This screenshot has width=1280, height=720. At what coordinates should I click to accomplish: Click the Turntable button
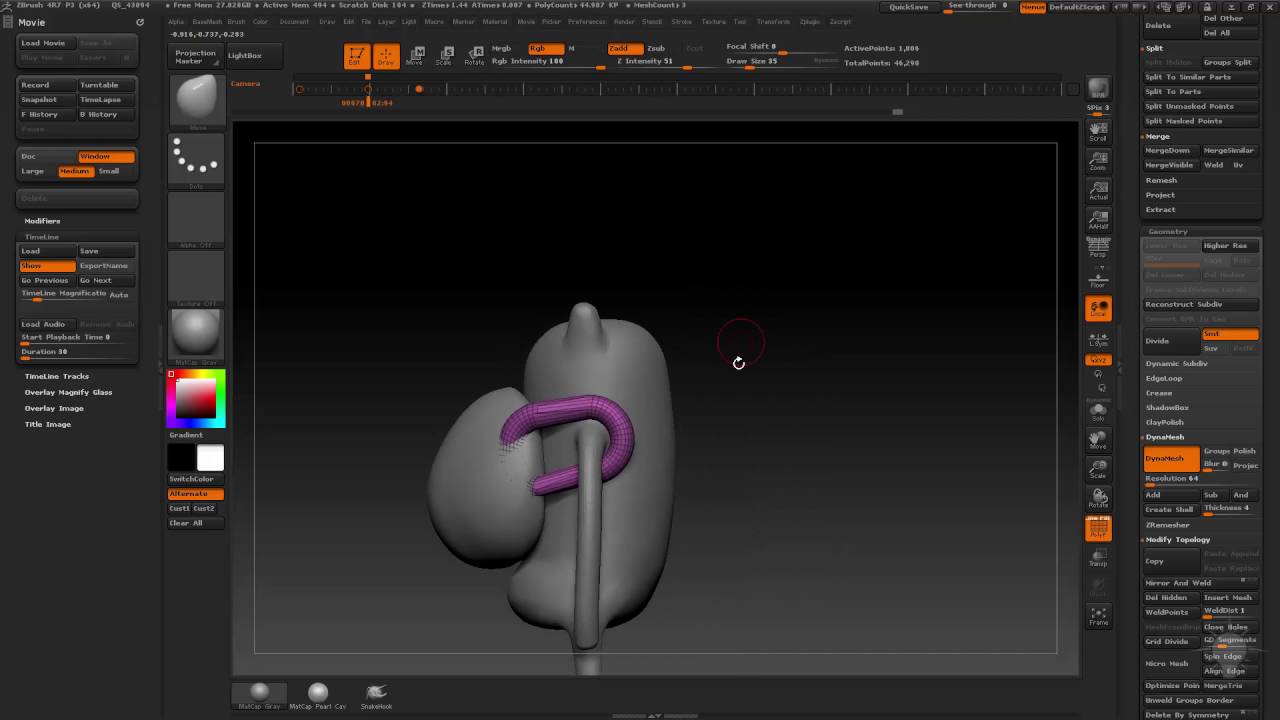106,85
